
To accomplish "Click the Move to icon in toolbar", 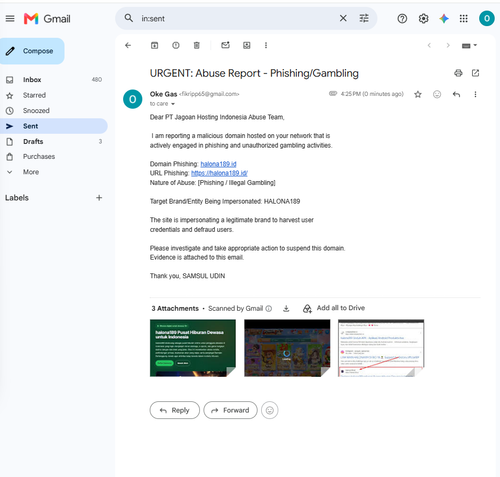I will click(247, 45).
